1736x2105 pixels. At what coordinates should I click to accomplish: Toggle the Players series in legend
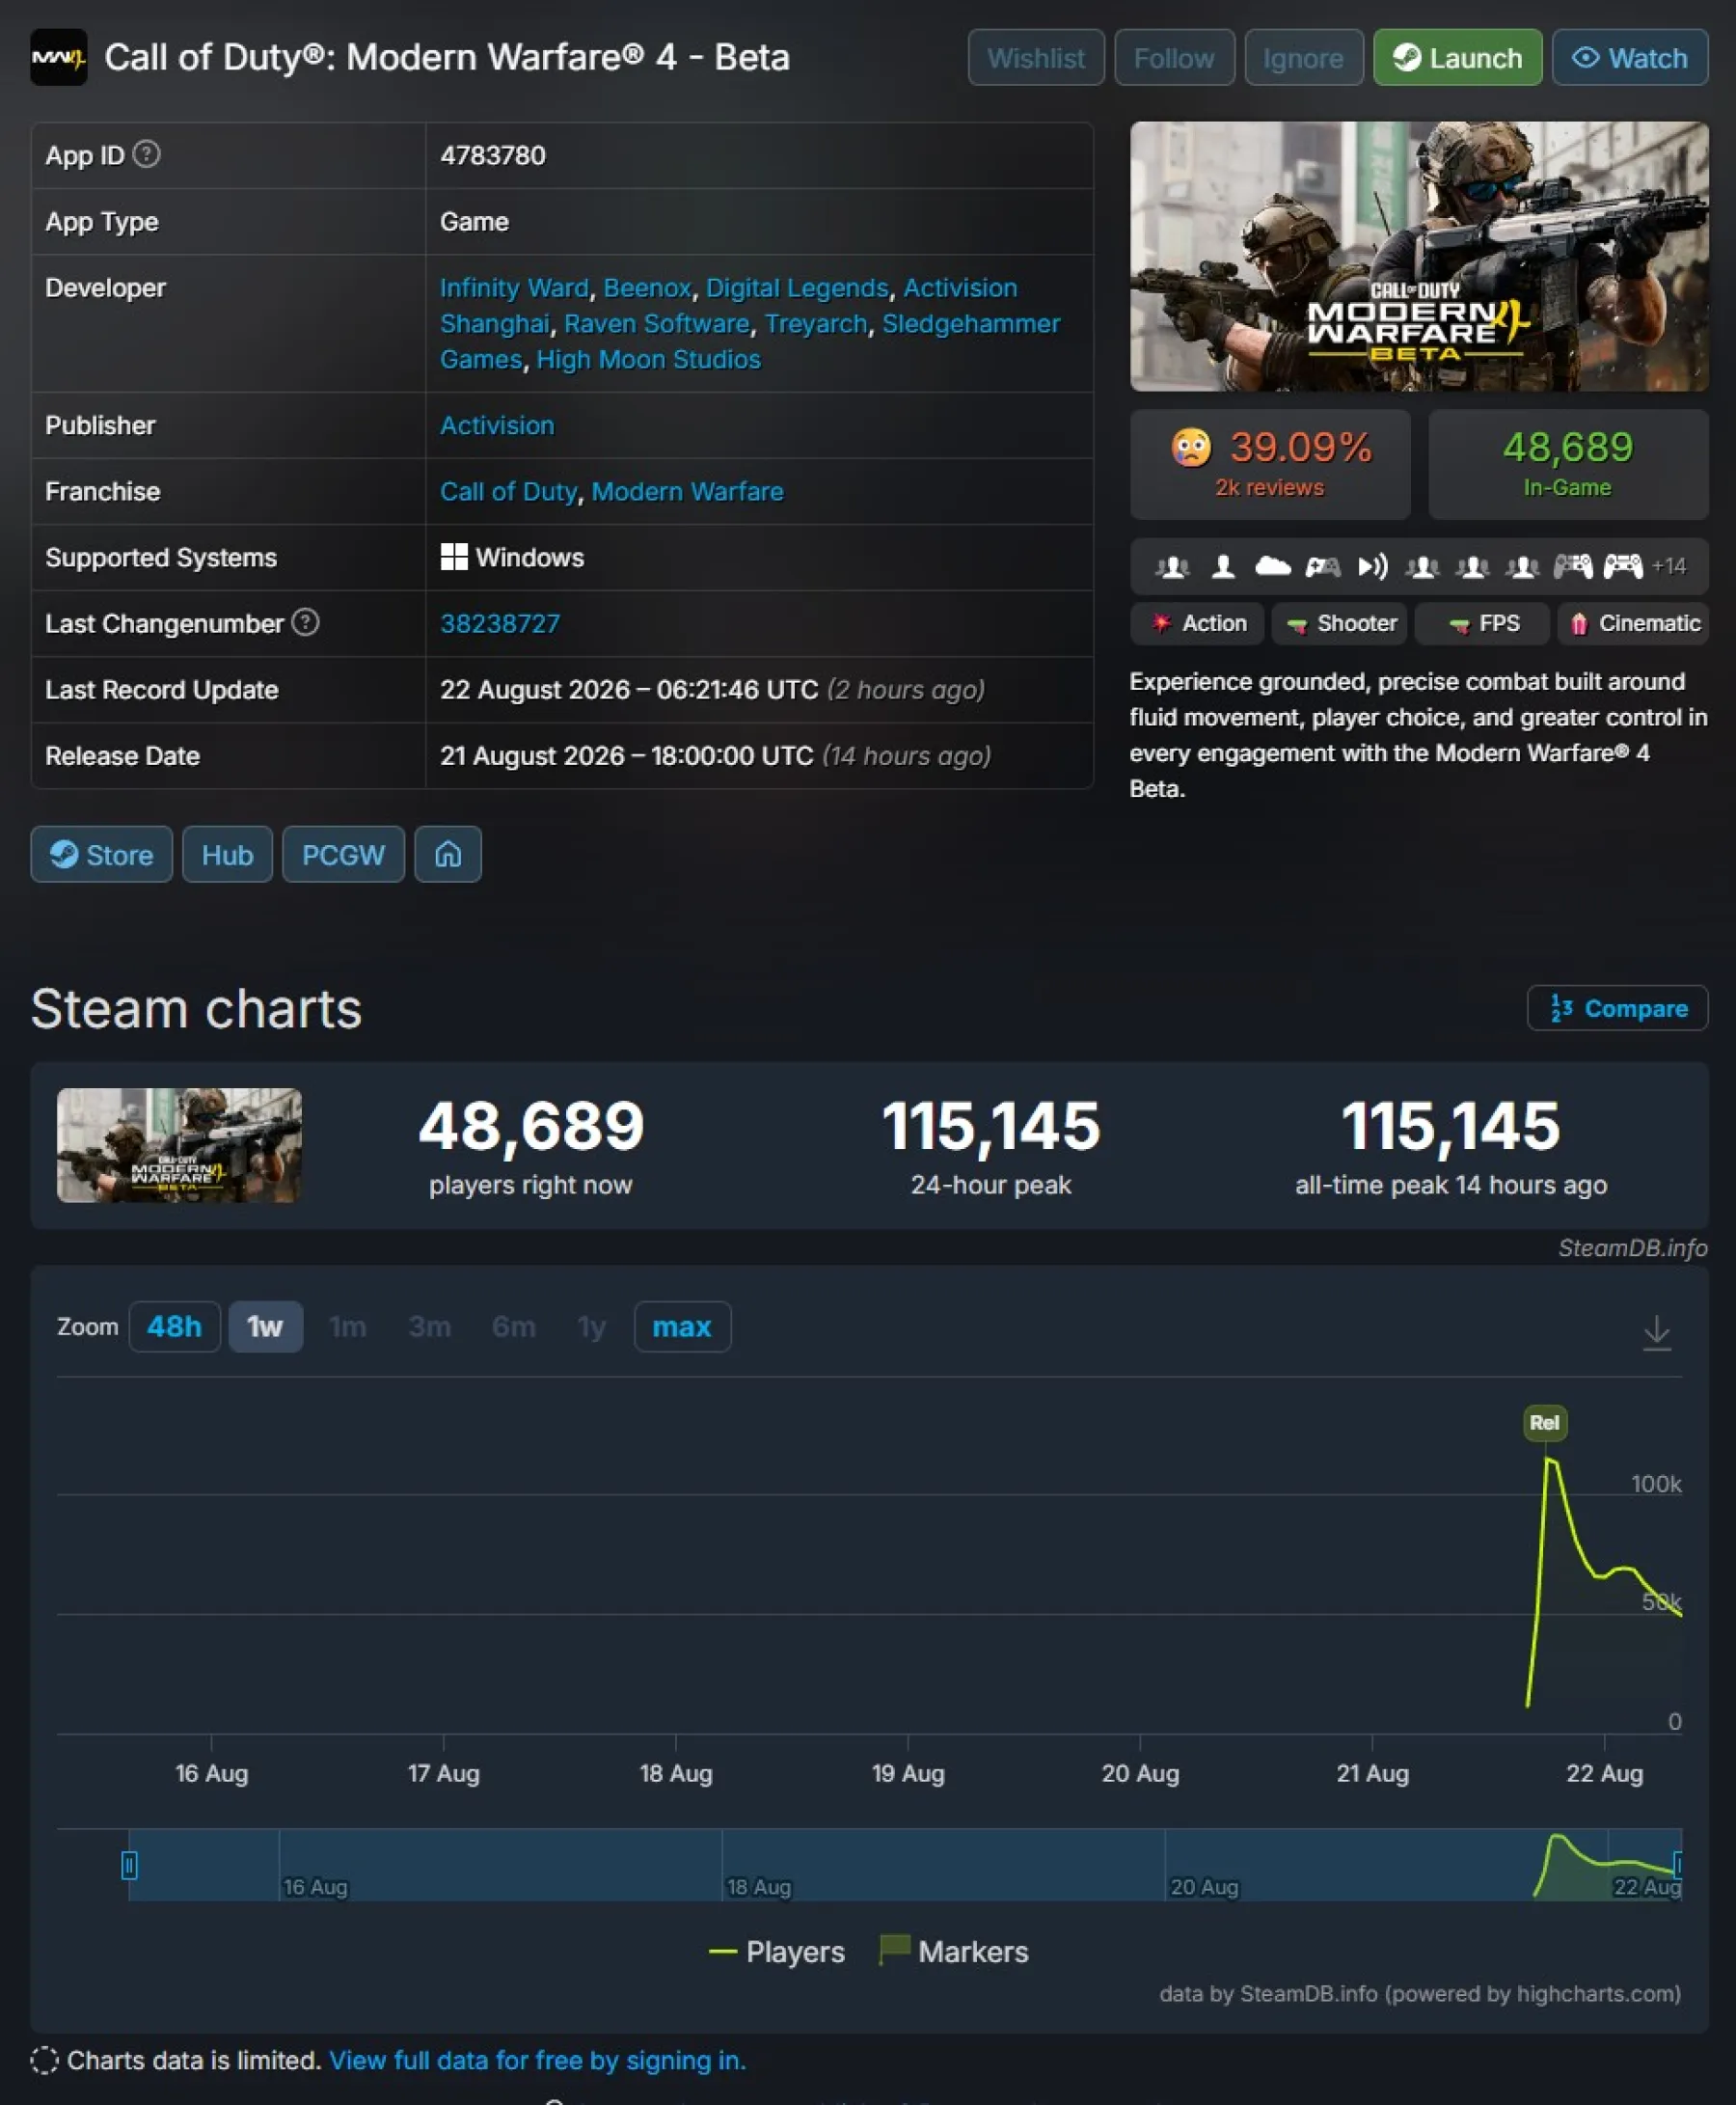point(776,1951)
